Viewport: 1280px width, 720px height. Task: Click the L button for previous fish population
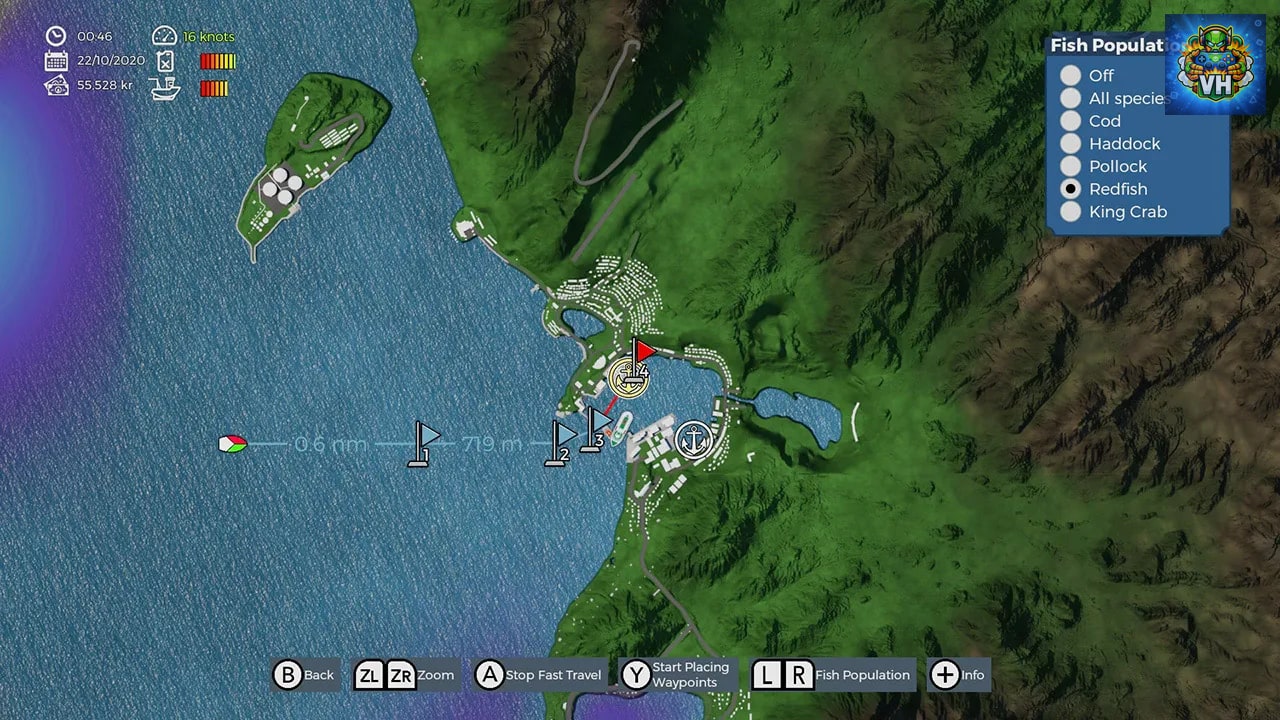(767, 675)
